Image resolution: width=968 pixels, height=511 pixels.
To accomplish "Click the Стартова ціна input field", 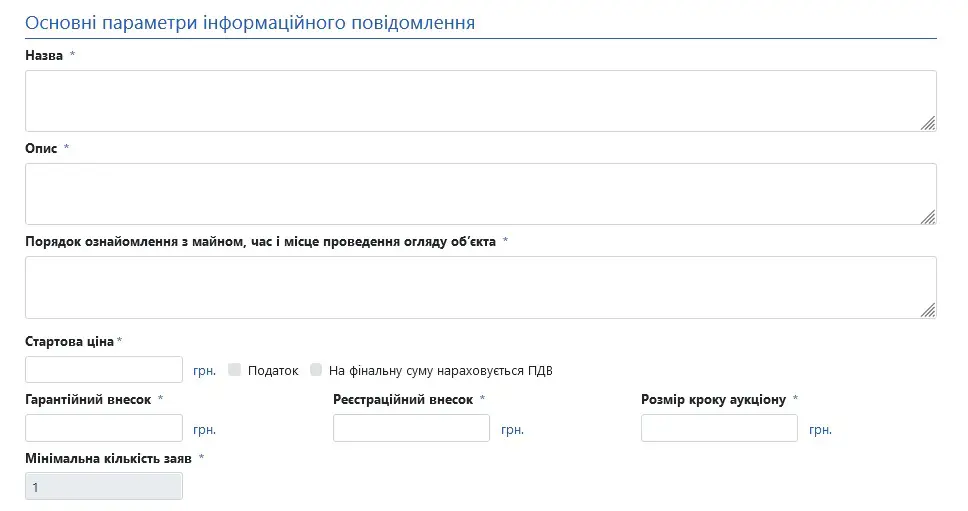I will [x=104, y=370].
